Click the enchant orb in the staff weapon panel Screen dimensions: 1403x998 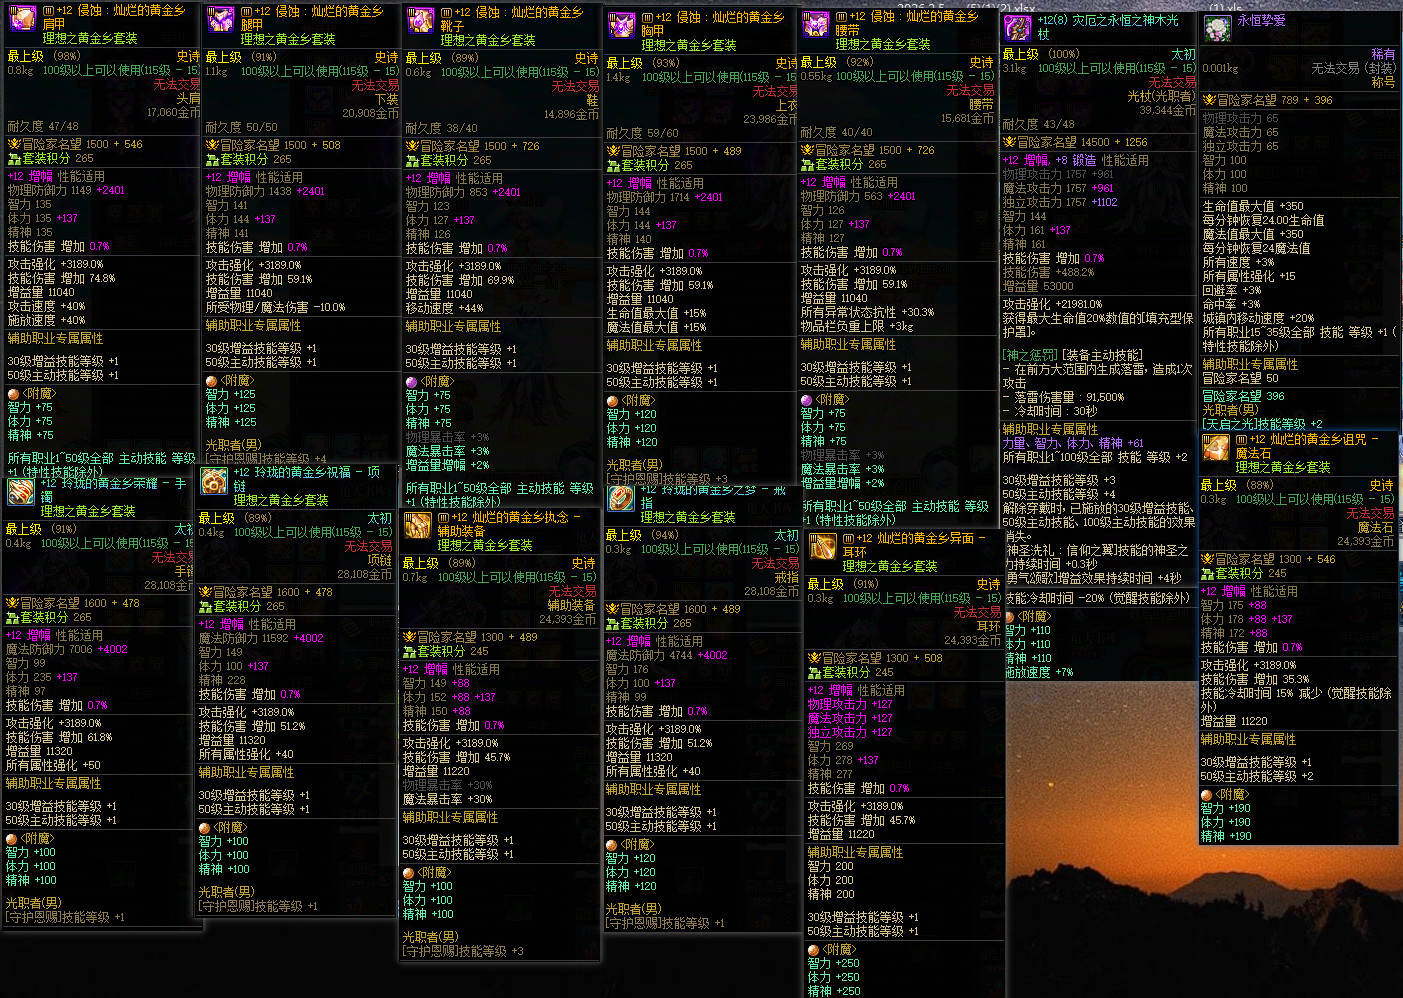tap(1010, 616)
